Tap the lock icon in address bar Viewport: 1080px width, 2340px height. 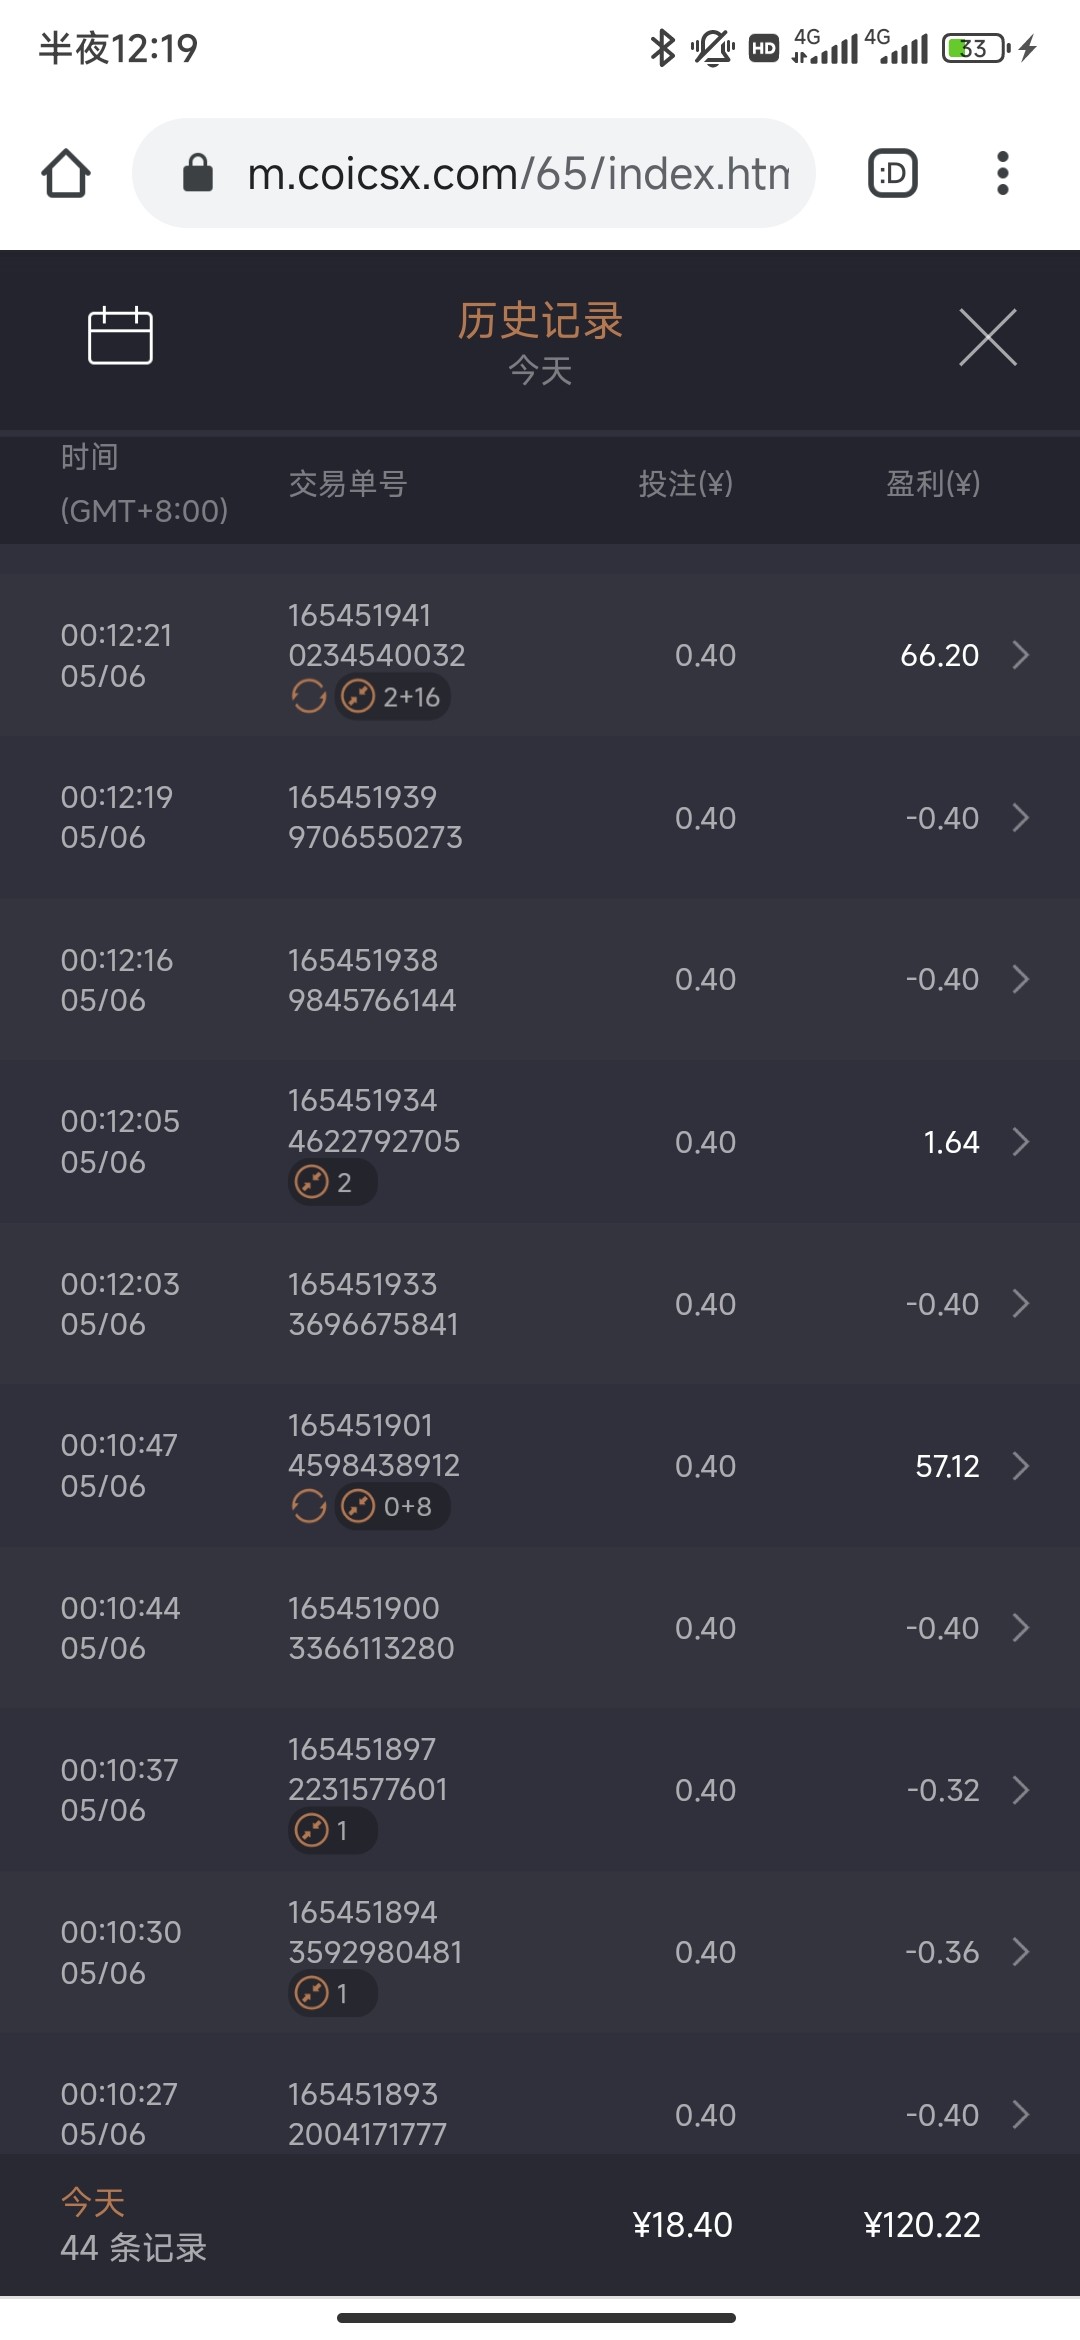pos(198,173)
